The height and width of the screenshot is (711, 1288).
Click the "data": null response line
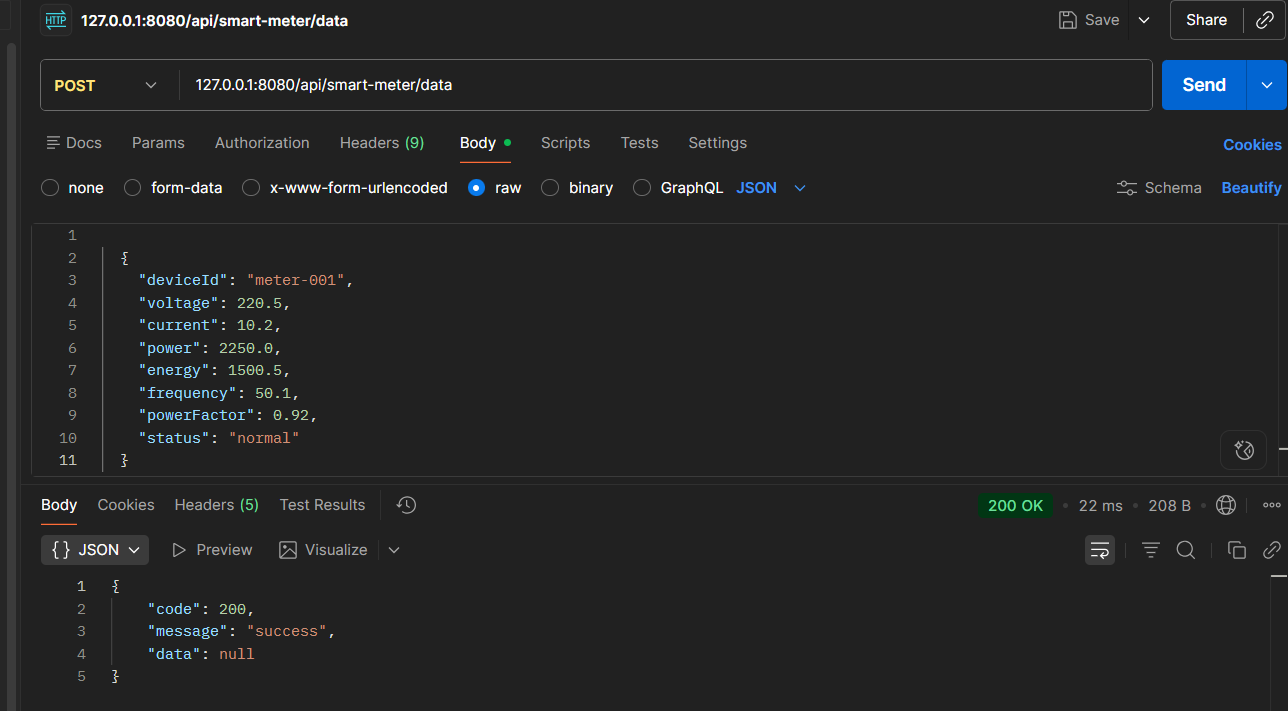pyautogui.click(x=201, y=654)
